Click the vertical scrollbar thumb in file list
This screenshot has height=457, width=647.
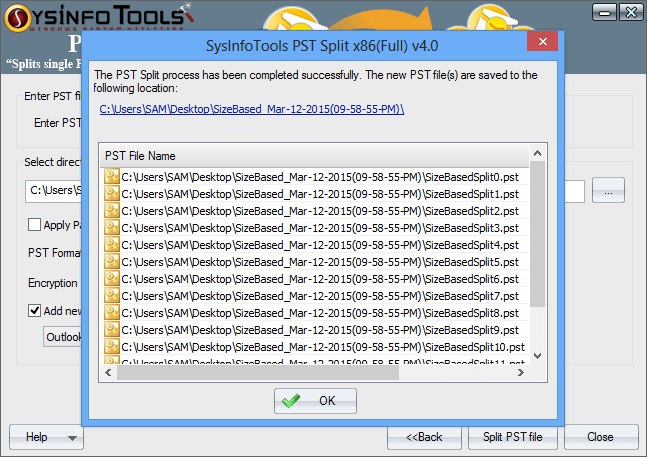pyautogui.click(x=537, y=234)
